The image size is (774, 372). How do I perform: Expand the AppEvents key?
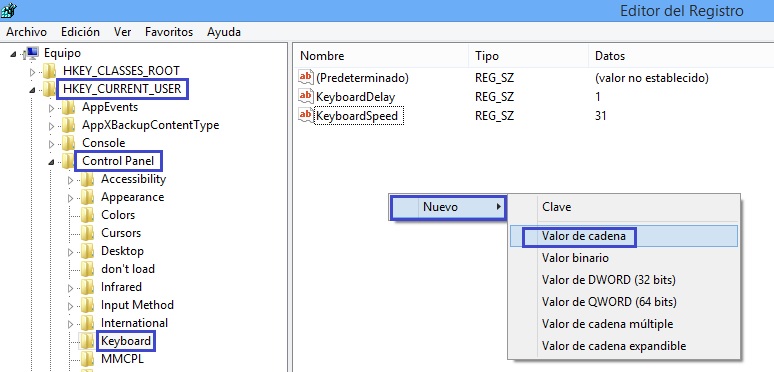click(x=51, y=108)
